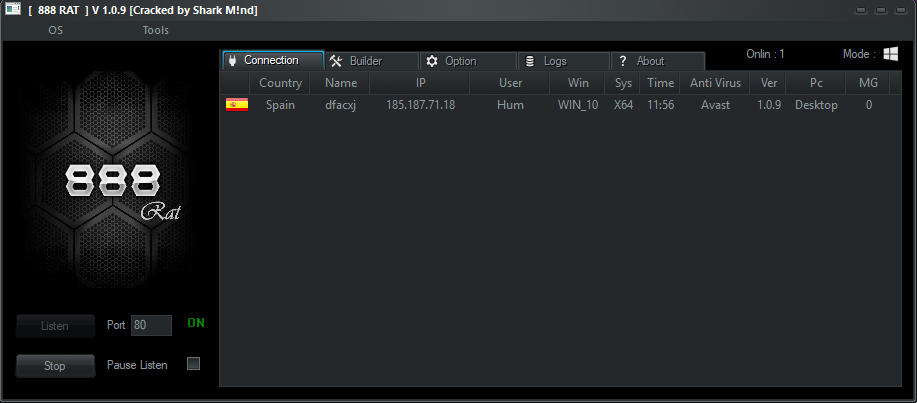Click the Port input field showing 80
This screenshot has width=917, height=403.
pyautogui.click(x=151, y=325)
